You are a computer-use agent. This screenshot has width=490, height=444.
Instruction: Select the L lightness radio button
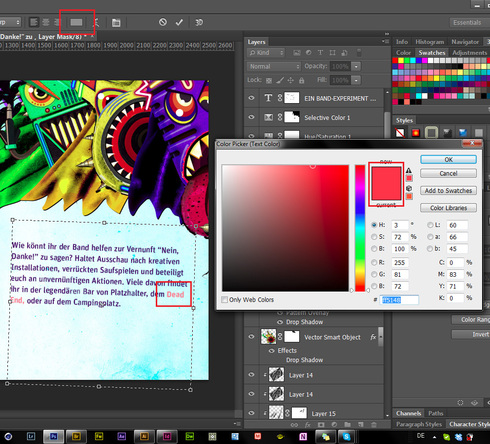point(430,225)
